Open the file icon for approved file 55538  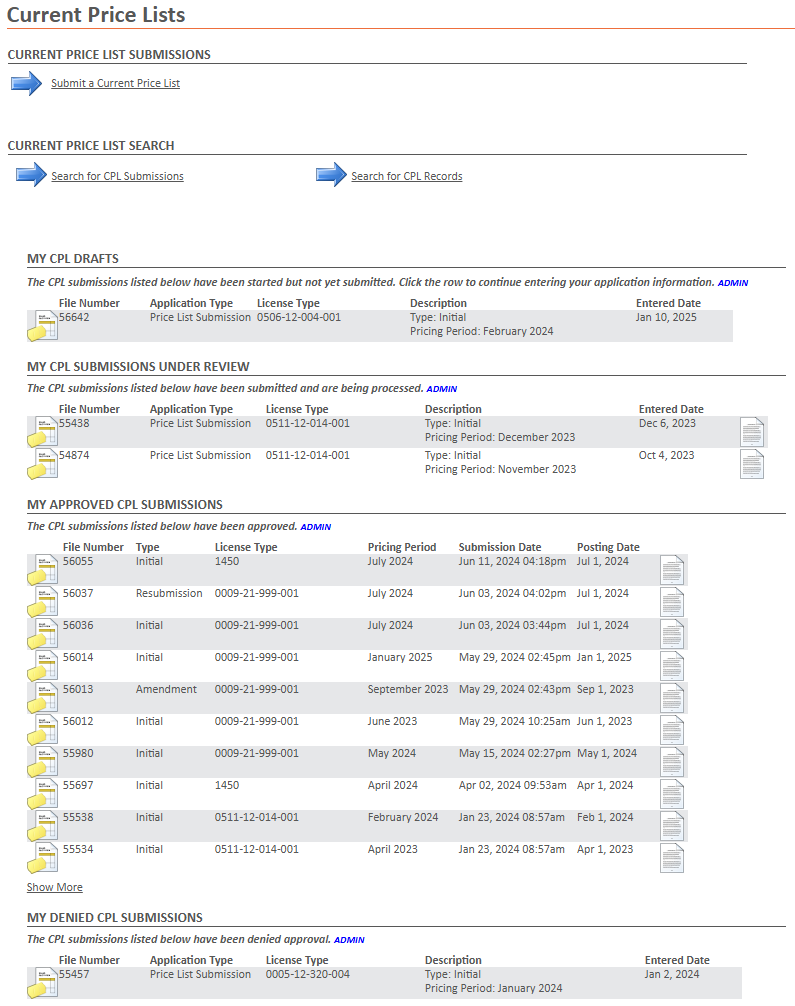[42, 826]
